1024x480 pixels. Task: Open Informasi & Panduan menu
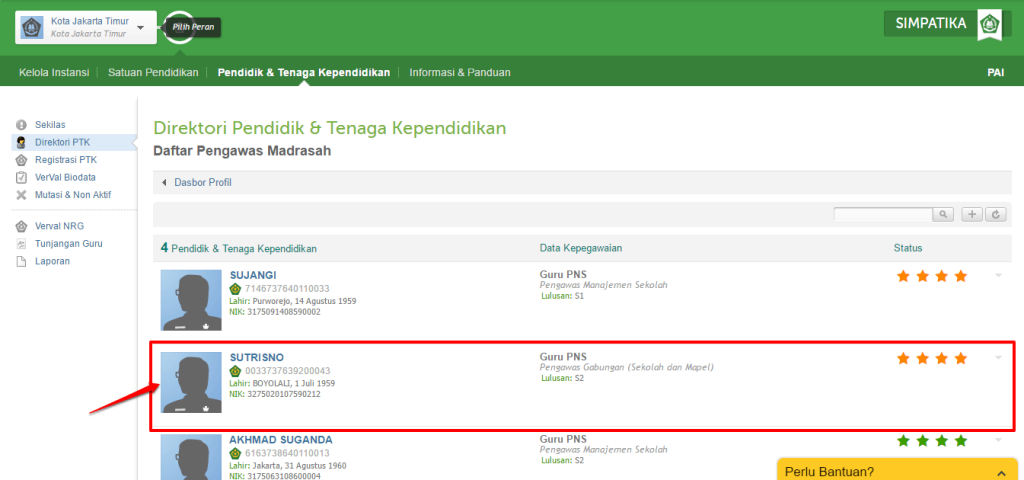[x=460, y=72]
